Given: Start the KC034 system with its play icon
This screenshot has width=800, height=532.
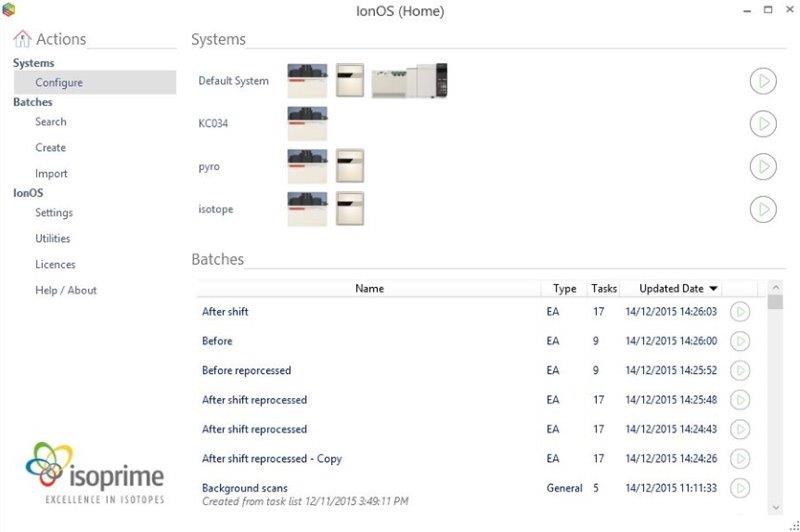Looking at the screenshot, I should coord(763,124).
